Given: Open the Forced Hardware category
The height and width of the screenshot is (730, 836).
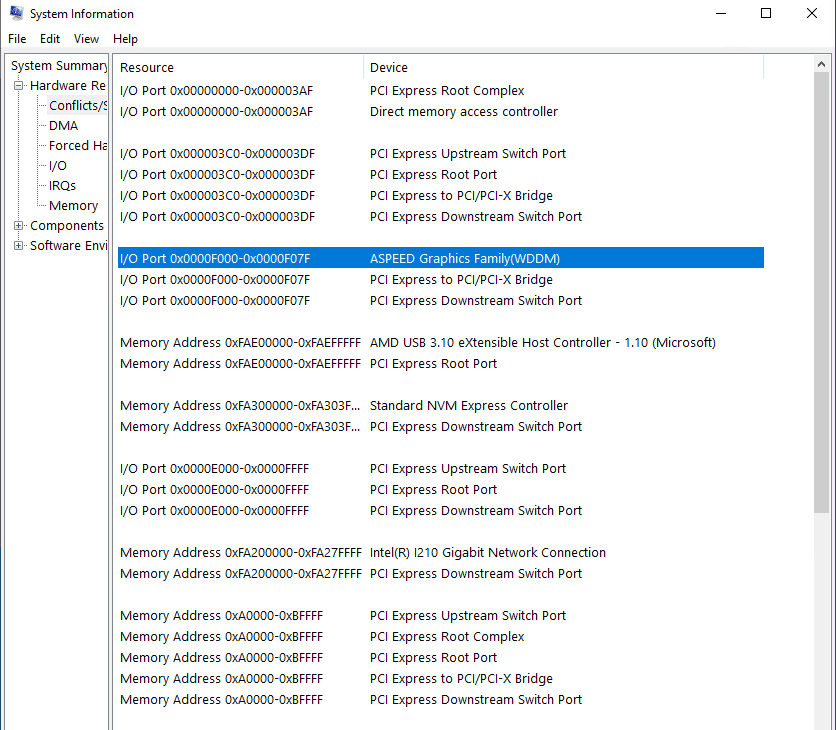Looking at the screenshot, I should [77, 146].
